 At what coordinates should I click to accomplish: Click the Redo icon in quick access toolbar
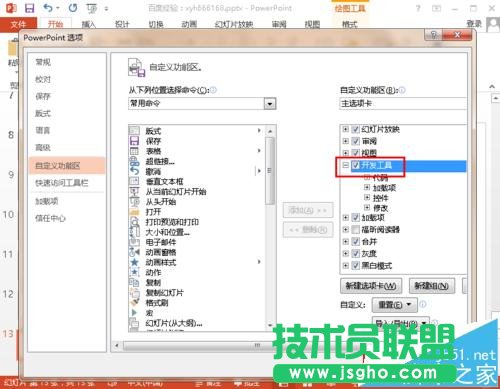click(73, 8)
